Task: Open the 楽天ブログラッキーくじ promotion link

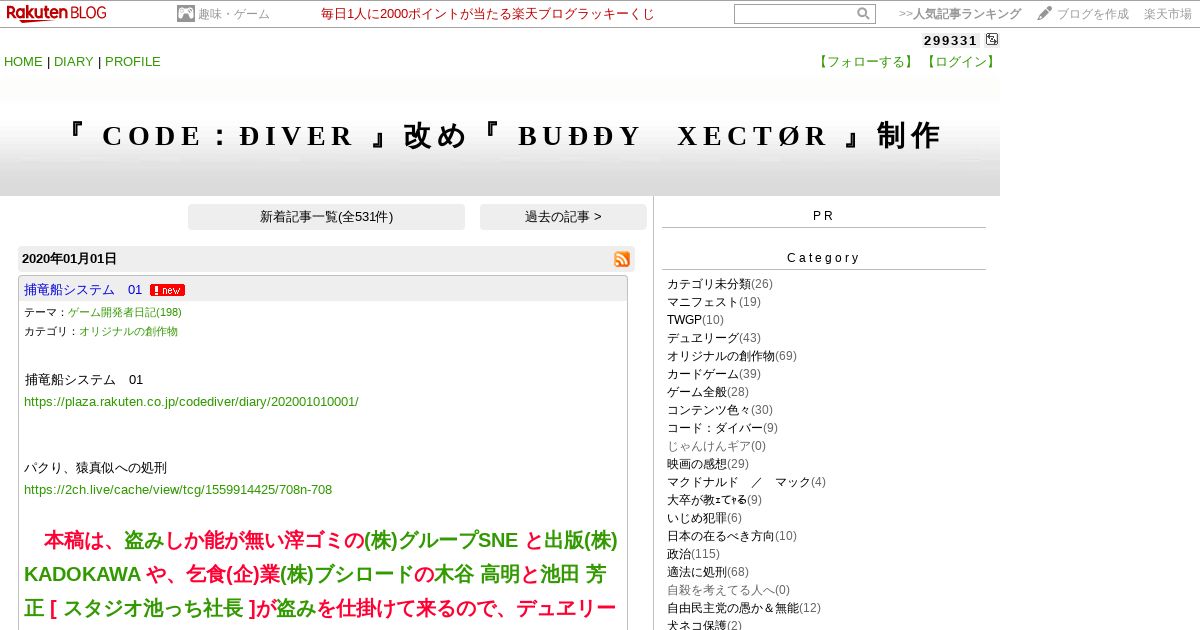Action: point(488,14)
